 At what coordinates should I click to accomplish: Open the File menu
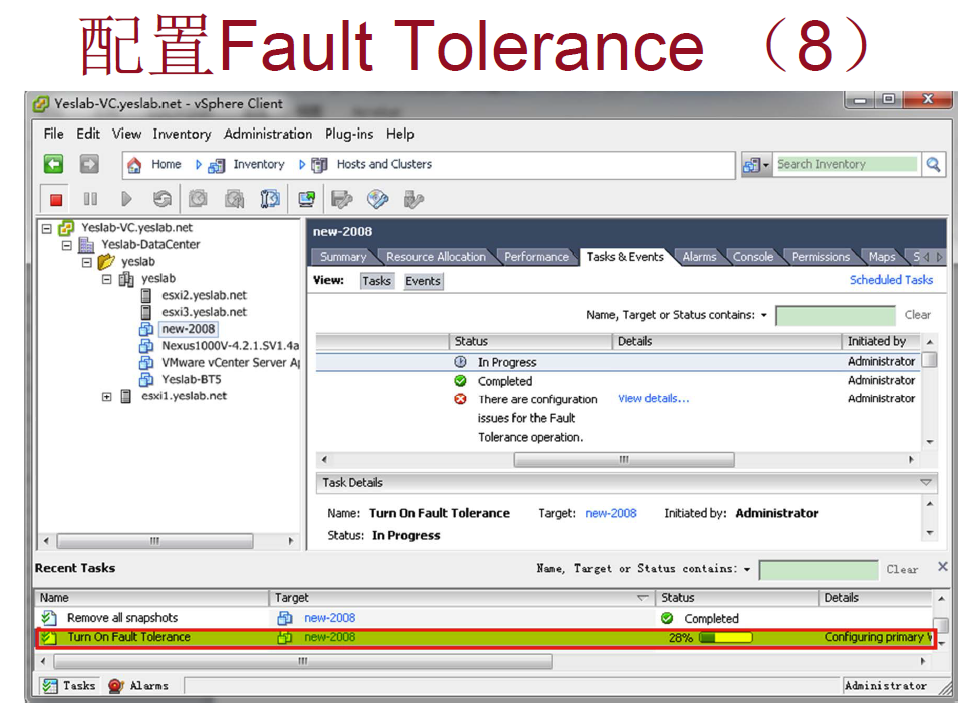tap(53, 134)
